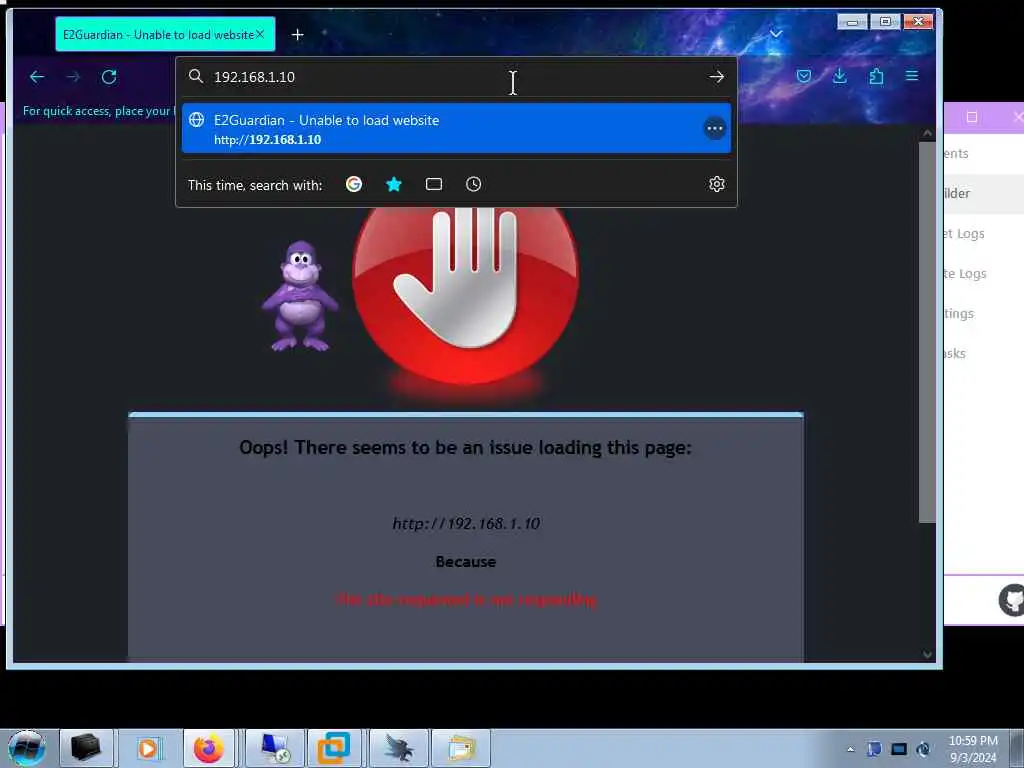Click the GitHub icon in background window
This screenshot has width=1024, height=768.
1011,600
